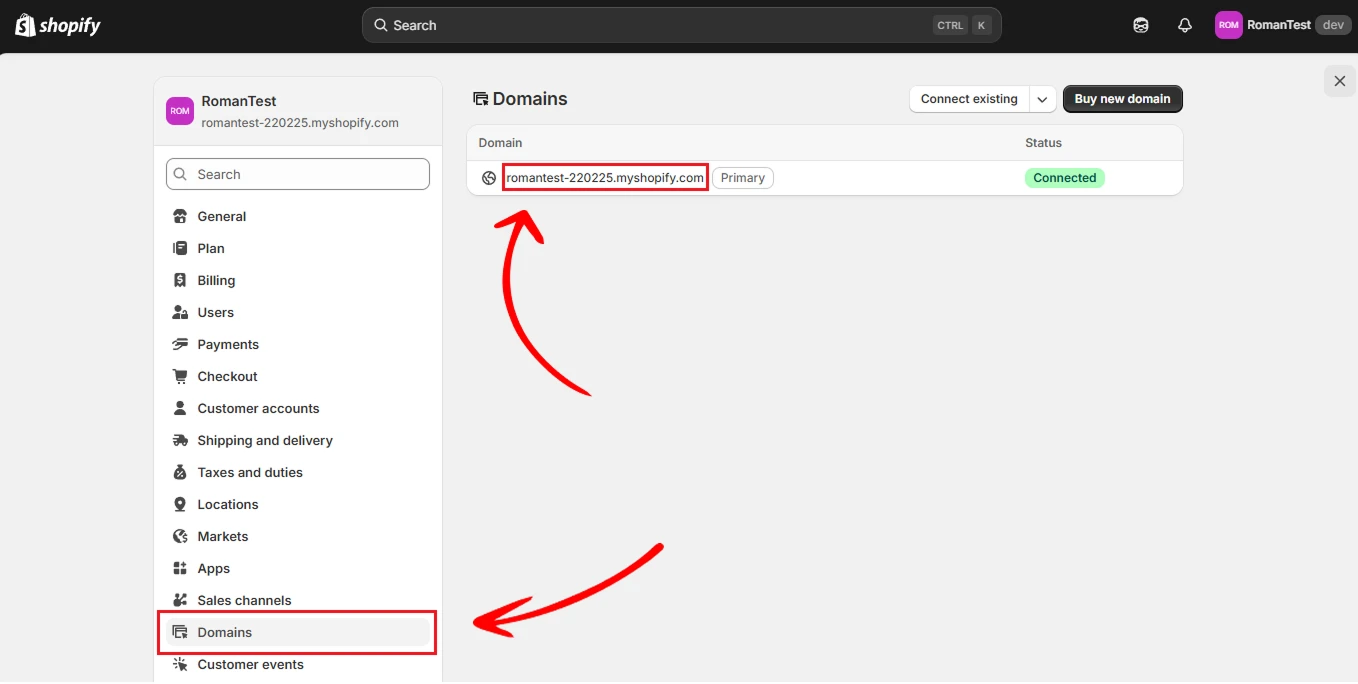This screenshot has width=1358, height=684.
Task: Click the Buy new domain button
Action: [1123, 99]
